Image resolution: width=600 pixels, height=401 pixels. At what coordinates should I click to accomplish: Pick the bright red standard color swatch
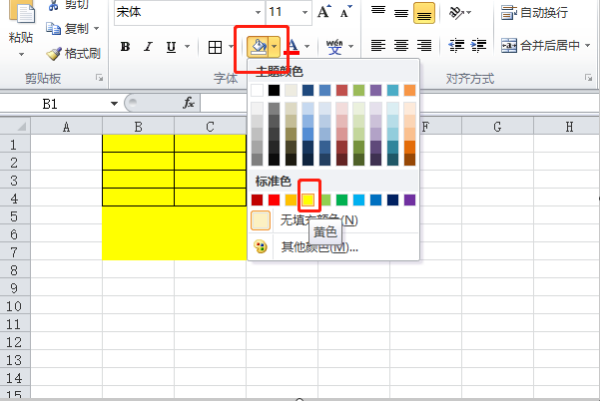274,200
